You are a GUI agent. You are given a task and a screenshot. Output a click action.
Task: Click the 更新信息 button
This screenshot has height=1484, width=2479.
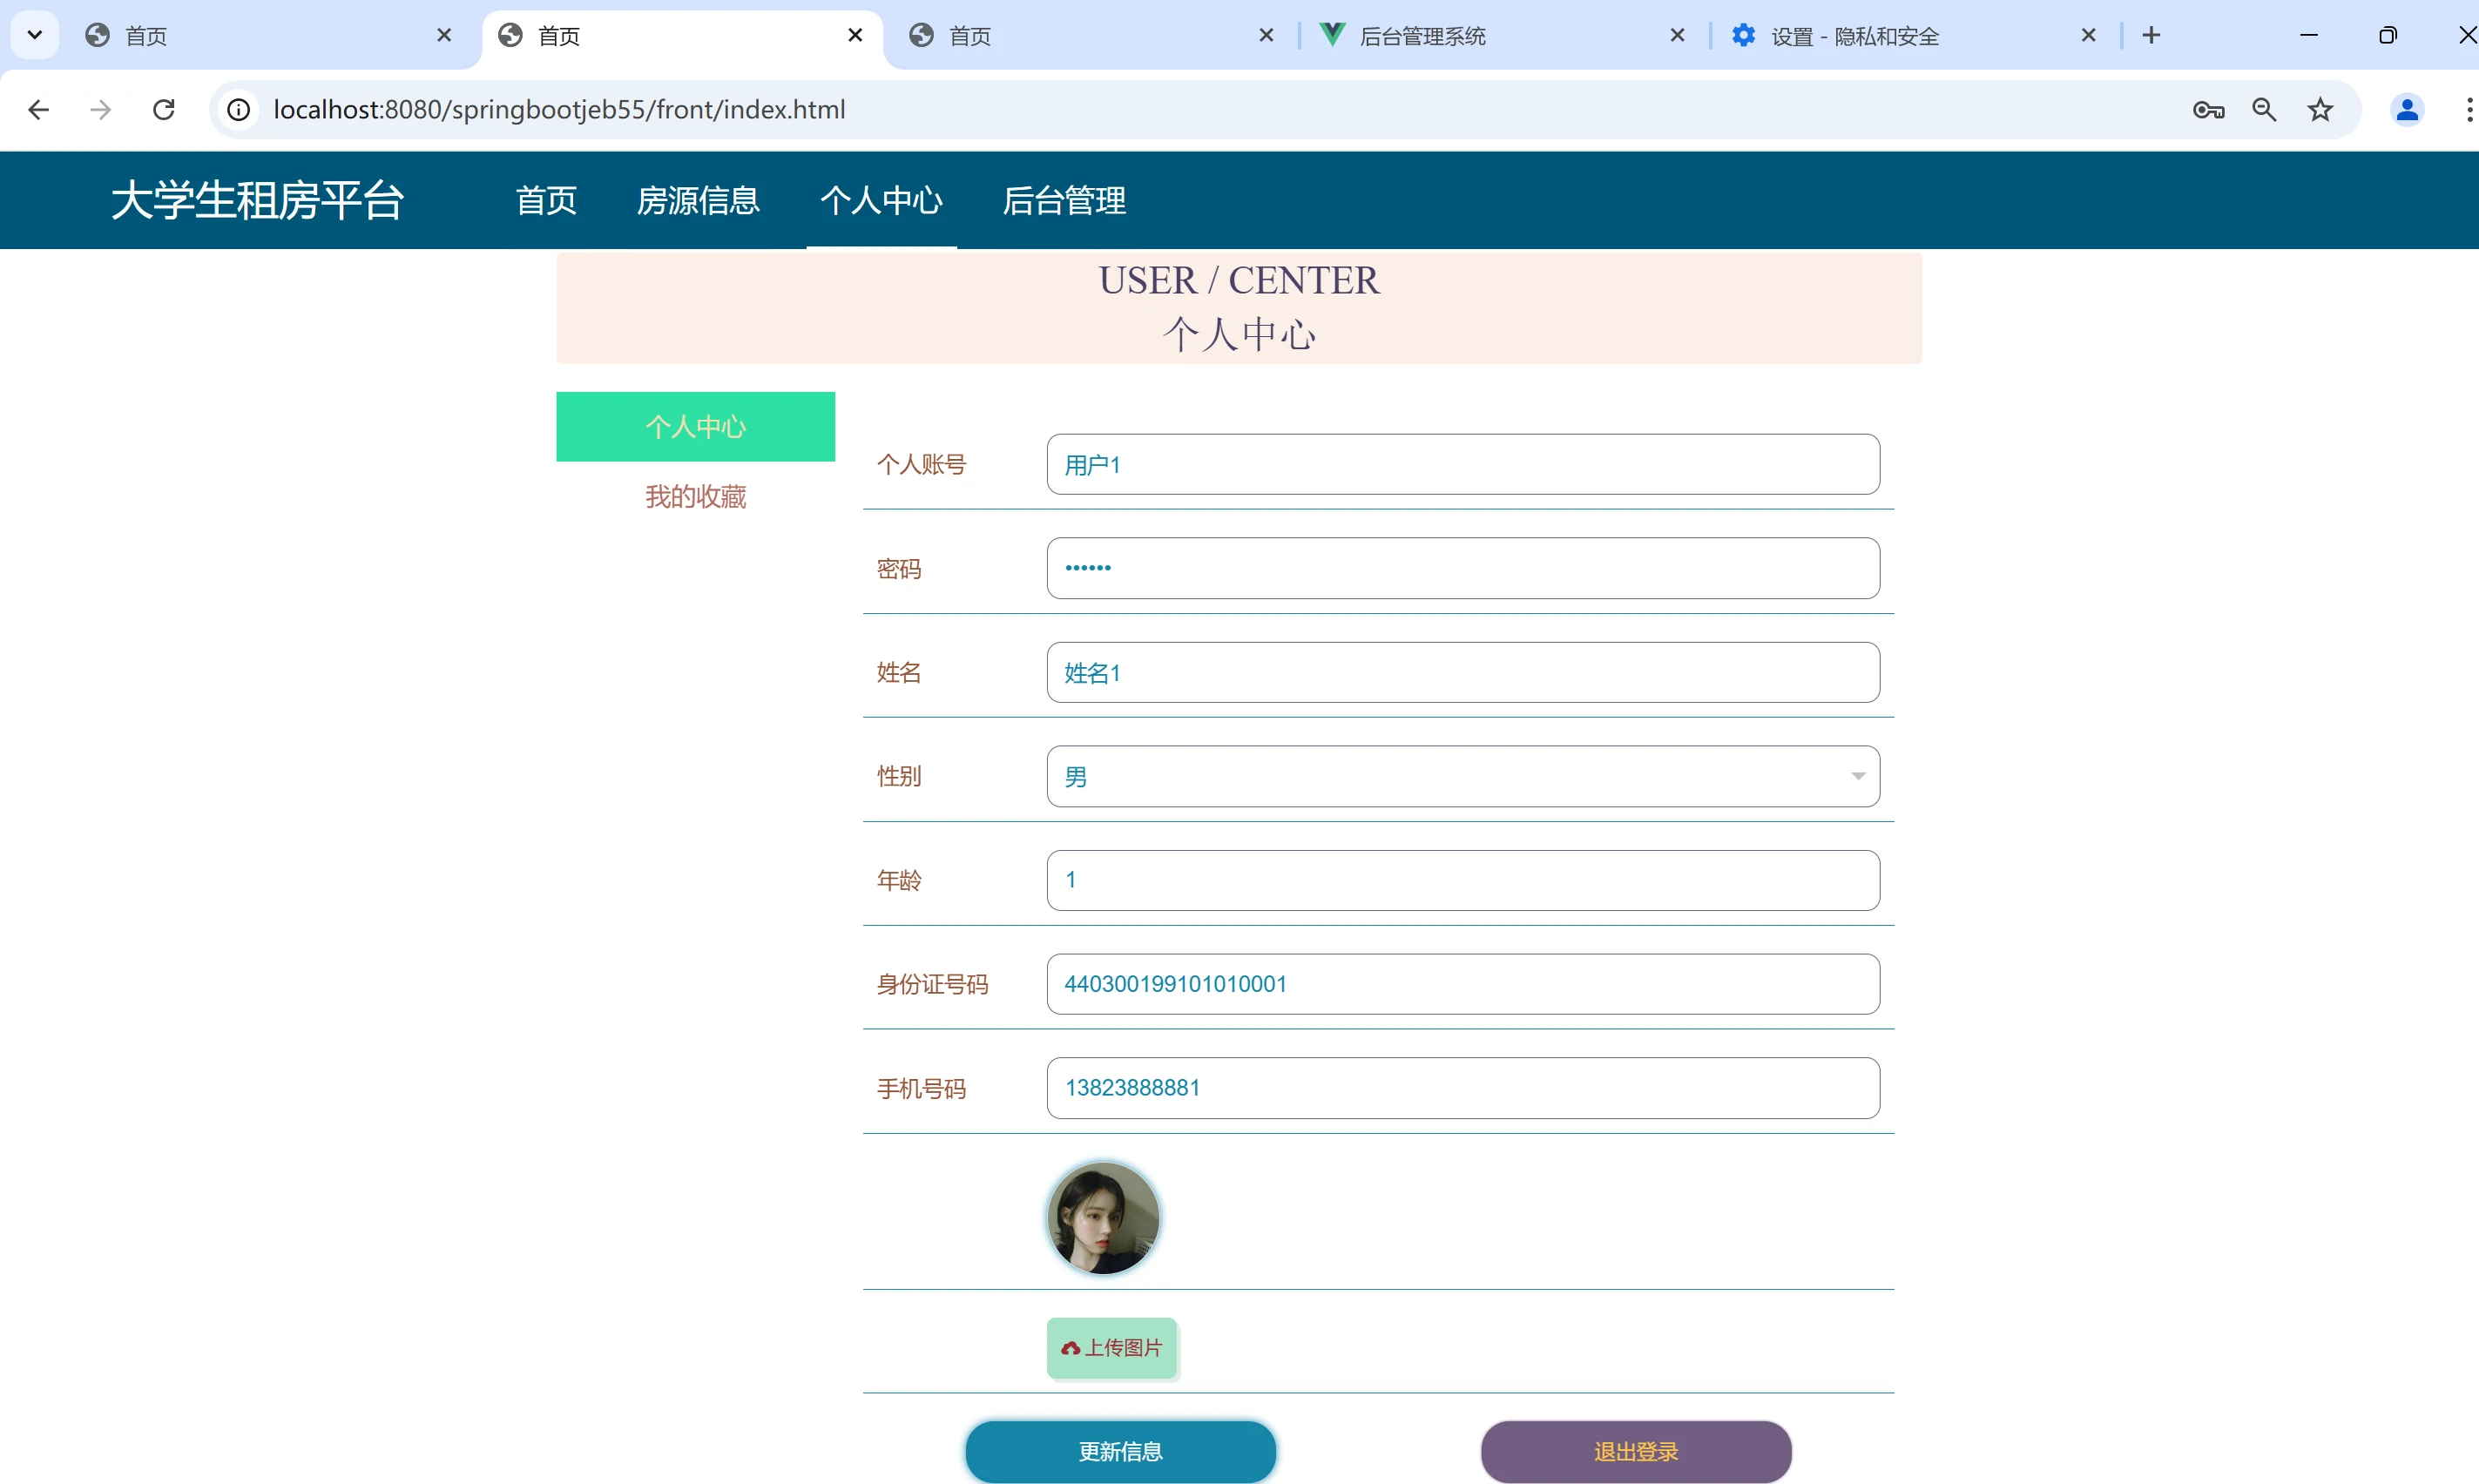click(1120, 1450)
